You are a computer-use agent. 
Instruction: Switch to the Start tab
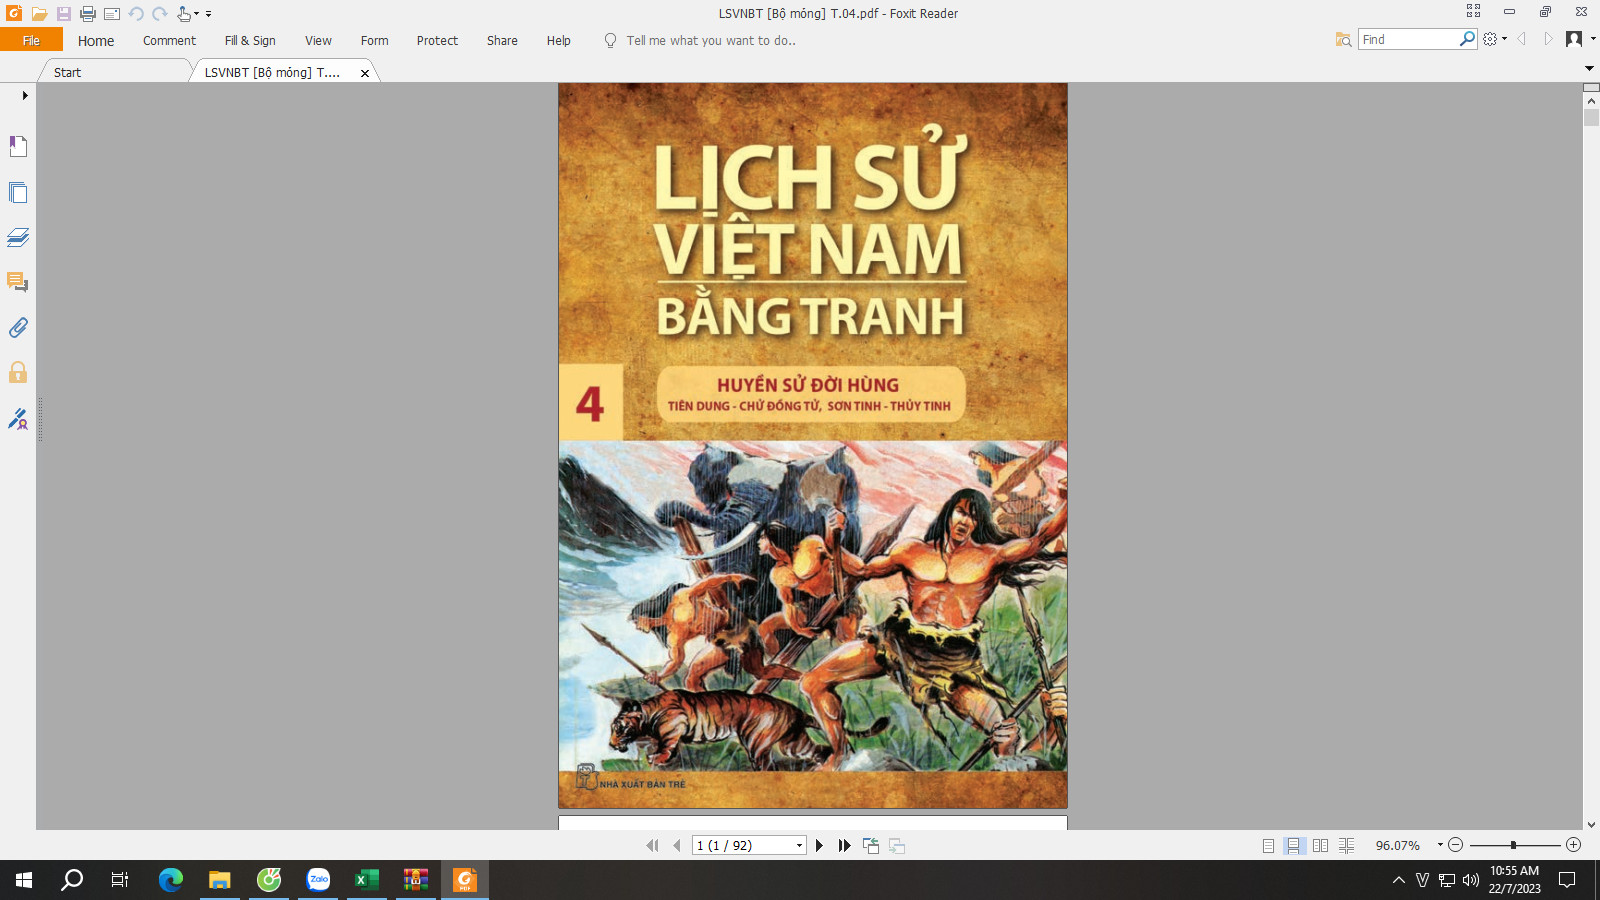[x=68, y=72]
